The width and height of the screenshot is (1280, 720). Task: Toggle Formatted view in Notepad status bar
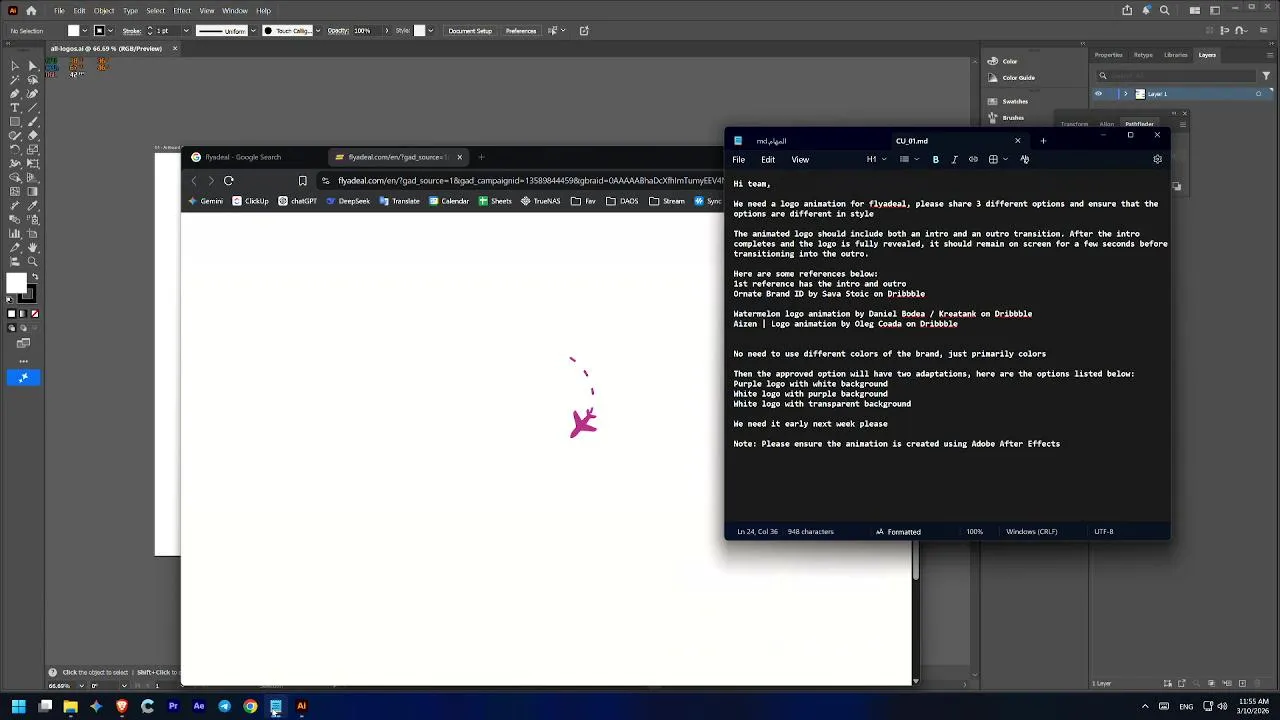[898, 532]
